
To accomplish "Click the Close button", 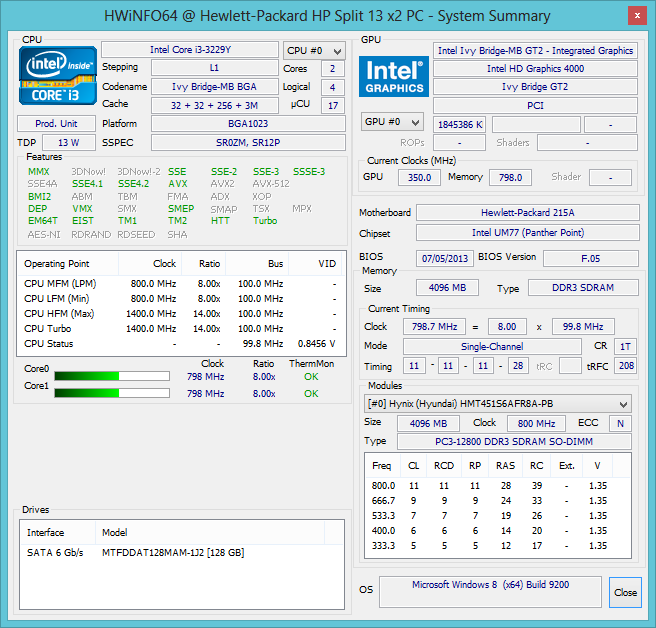I will (x=625, y=592).
